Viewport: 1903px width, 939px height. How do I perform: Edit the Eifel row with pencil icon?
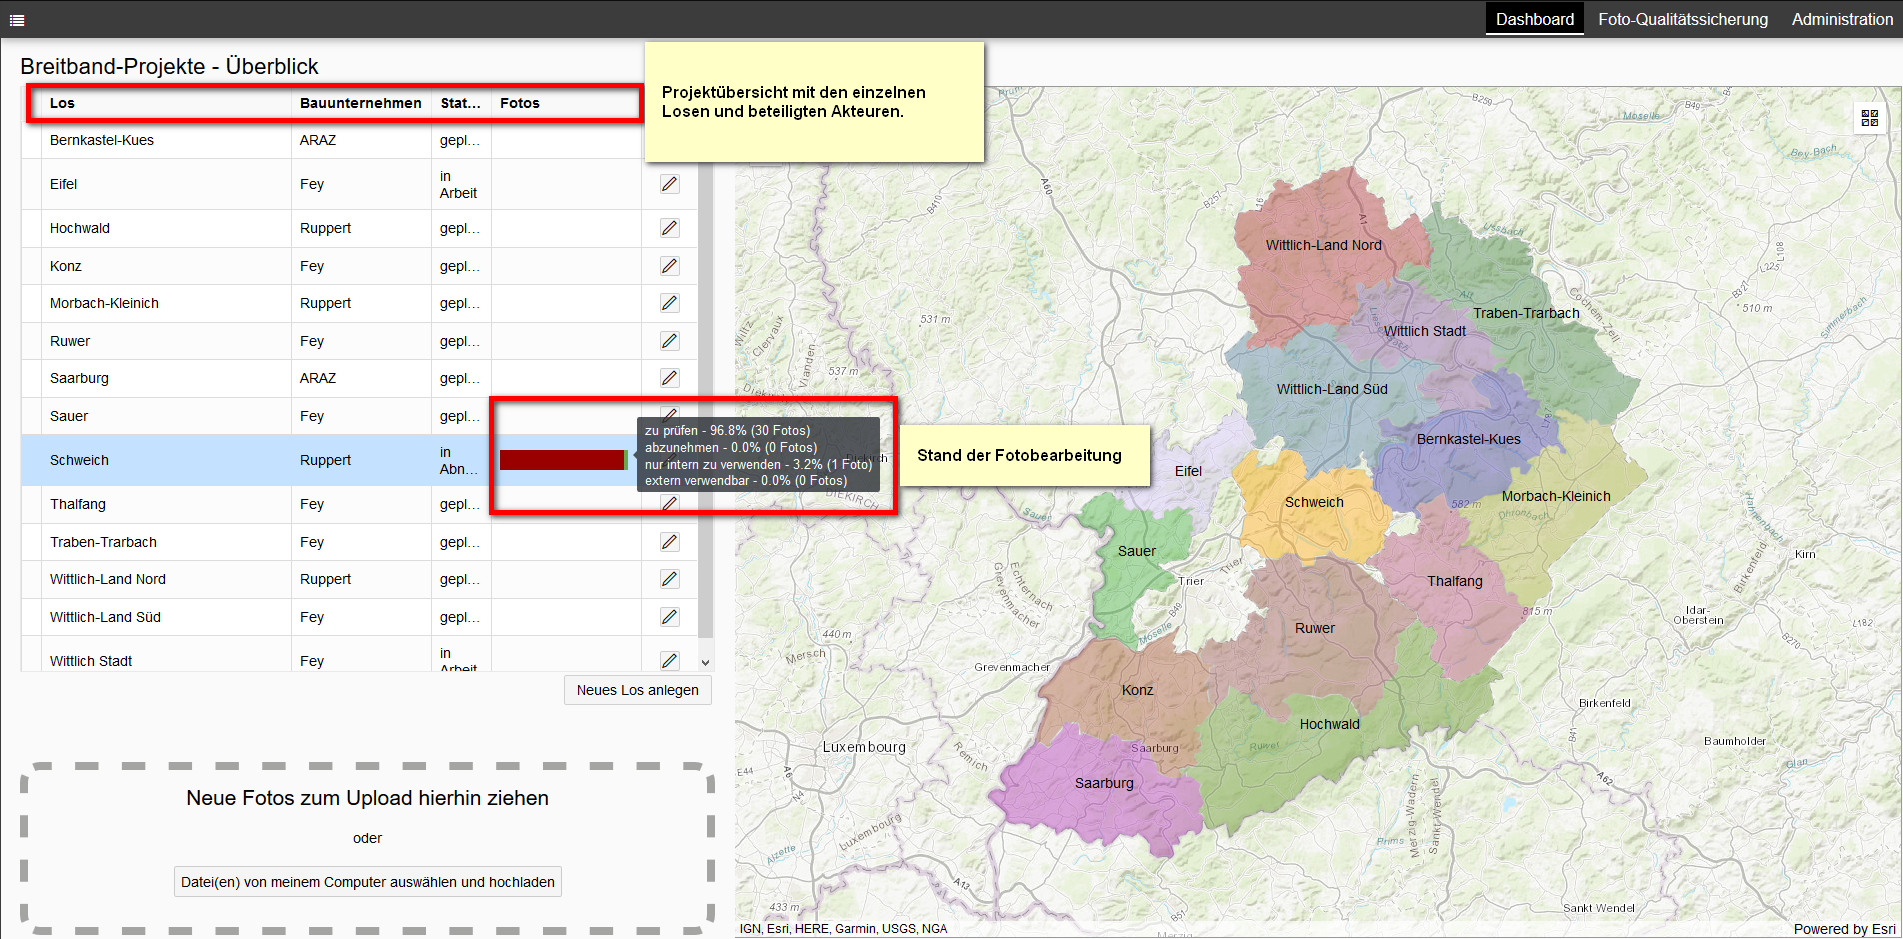click(x=670, y=184)
